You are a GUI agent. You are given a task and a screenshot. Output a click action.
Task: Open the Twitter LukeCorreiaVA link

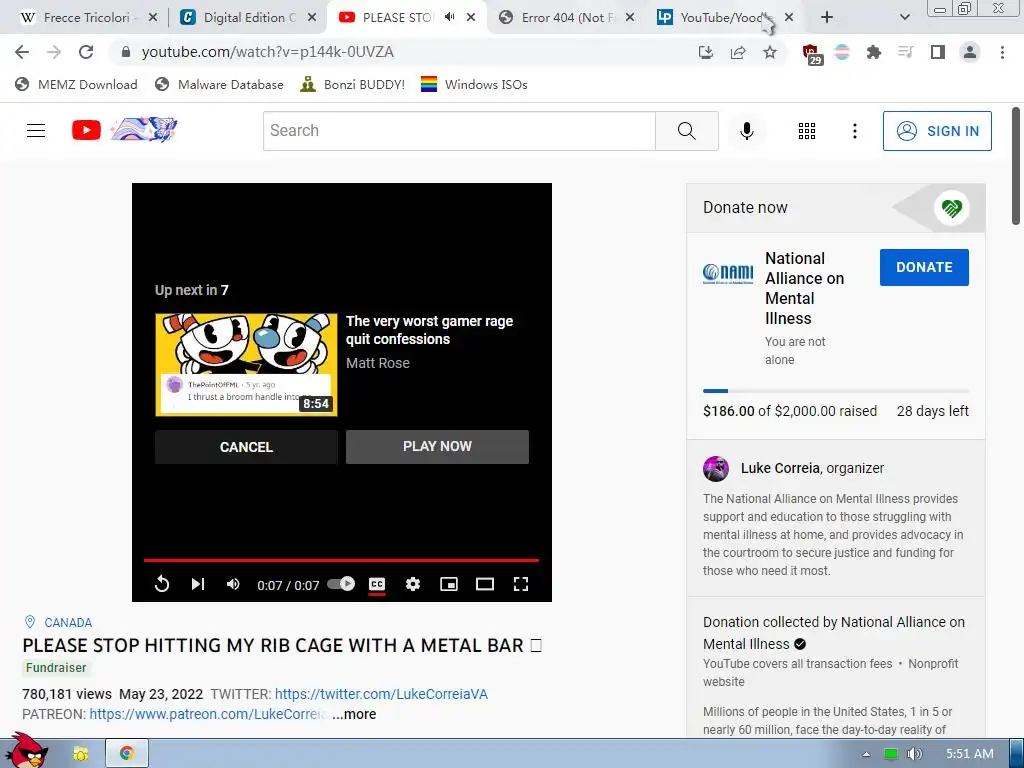click(x=381, y=694)
